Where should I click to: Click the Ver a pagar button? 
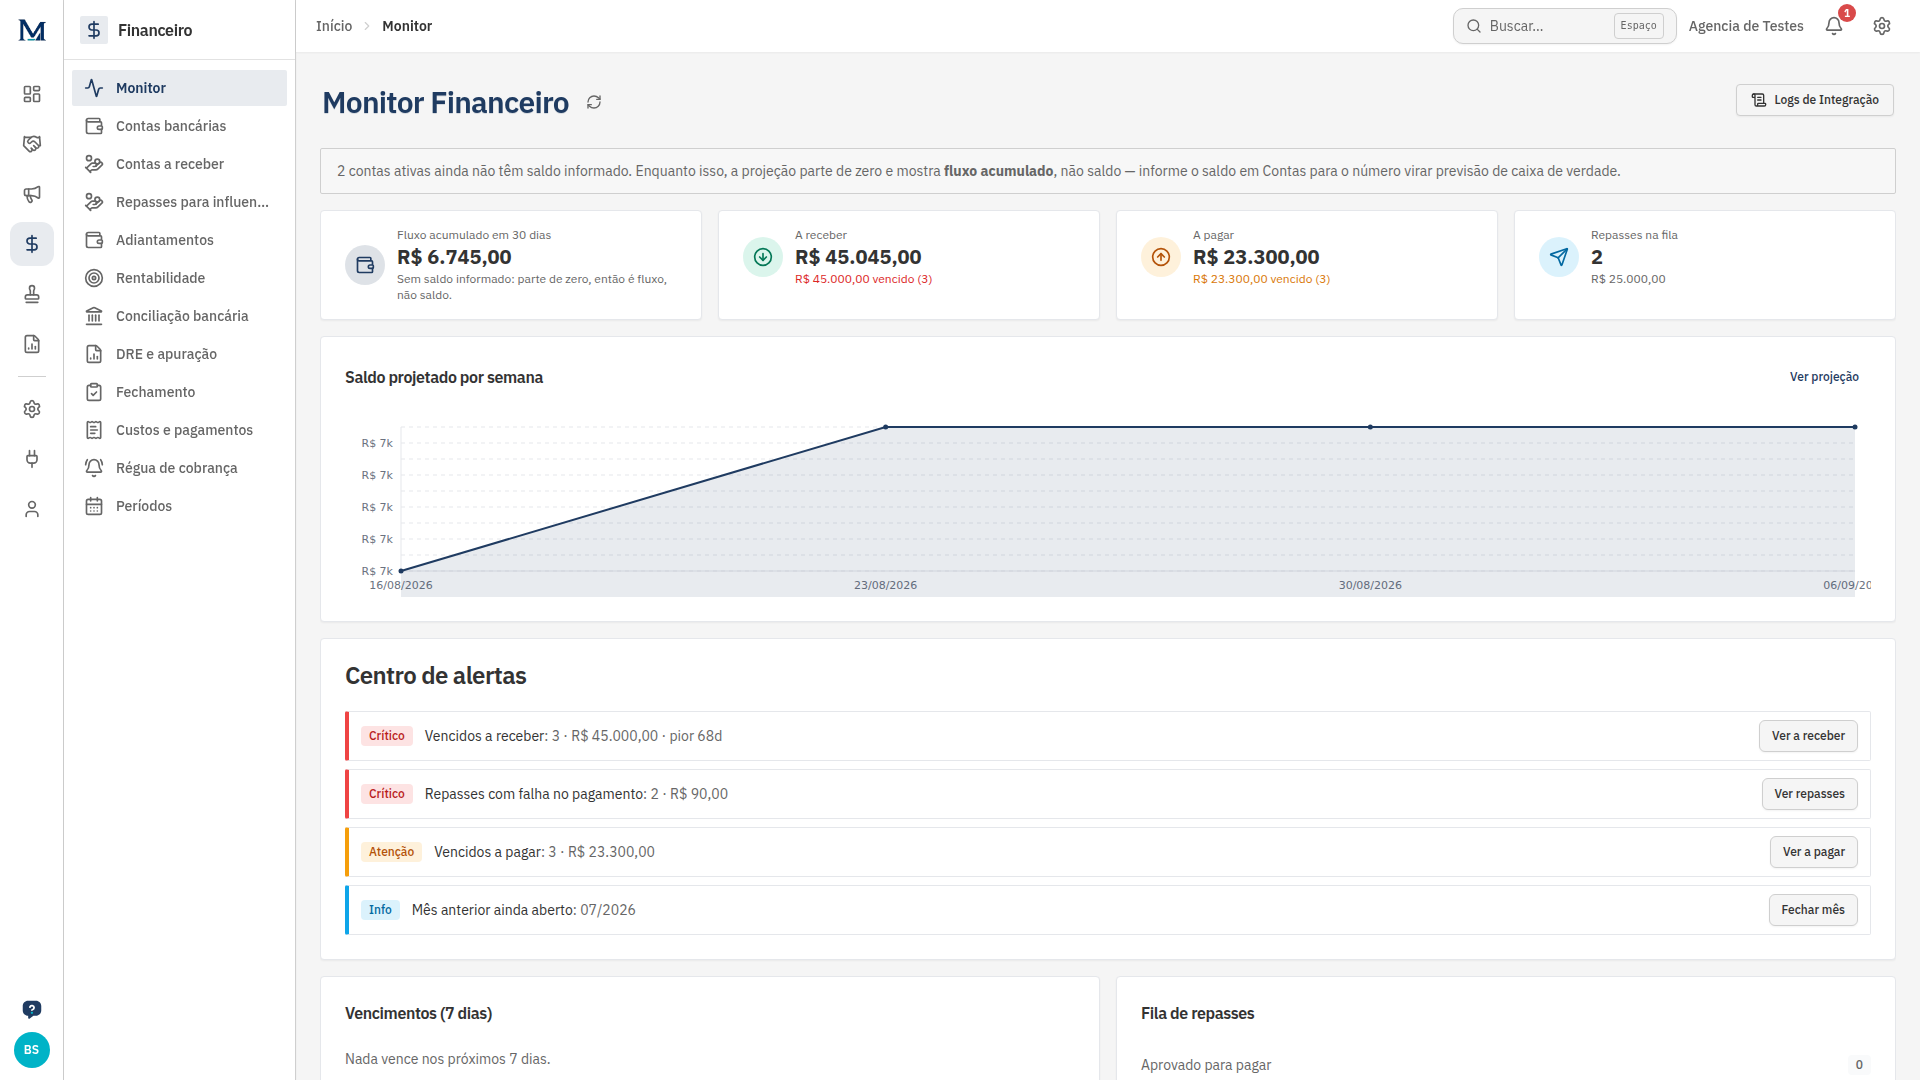pos(1813,852)
